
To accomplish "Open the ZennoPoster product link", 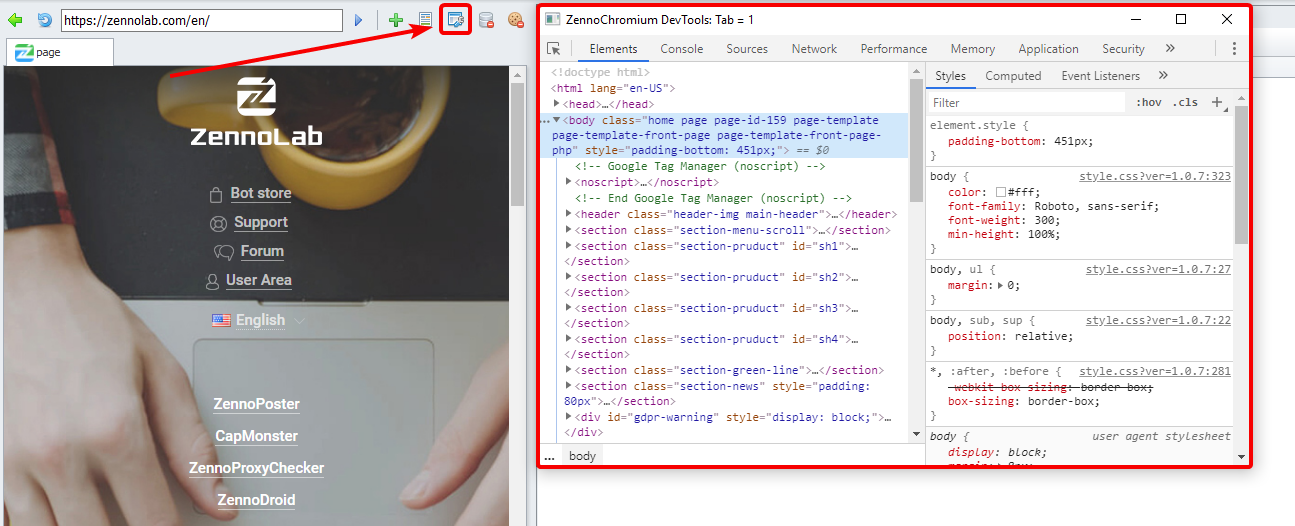I will click(x=256, y=405).
